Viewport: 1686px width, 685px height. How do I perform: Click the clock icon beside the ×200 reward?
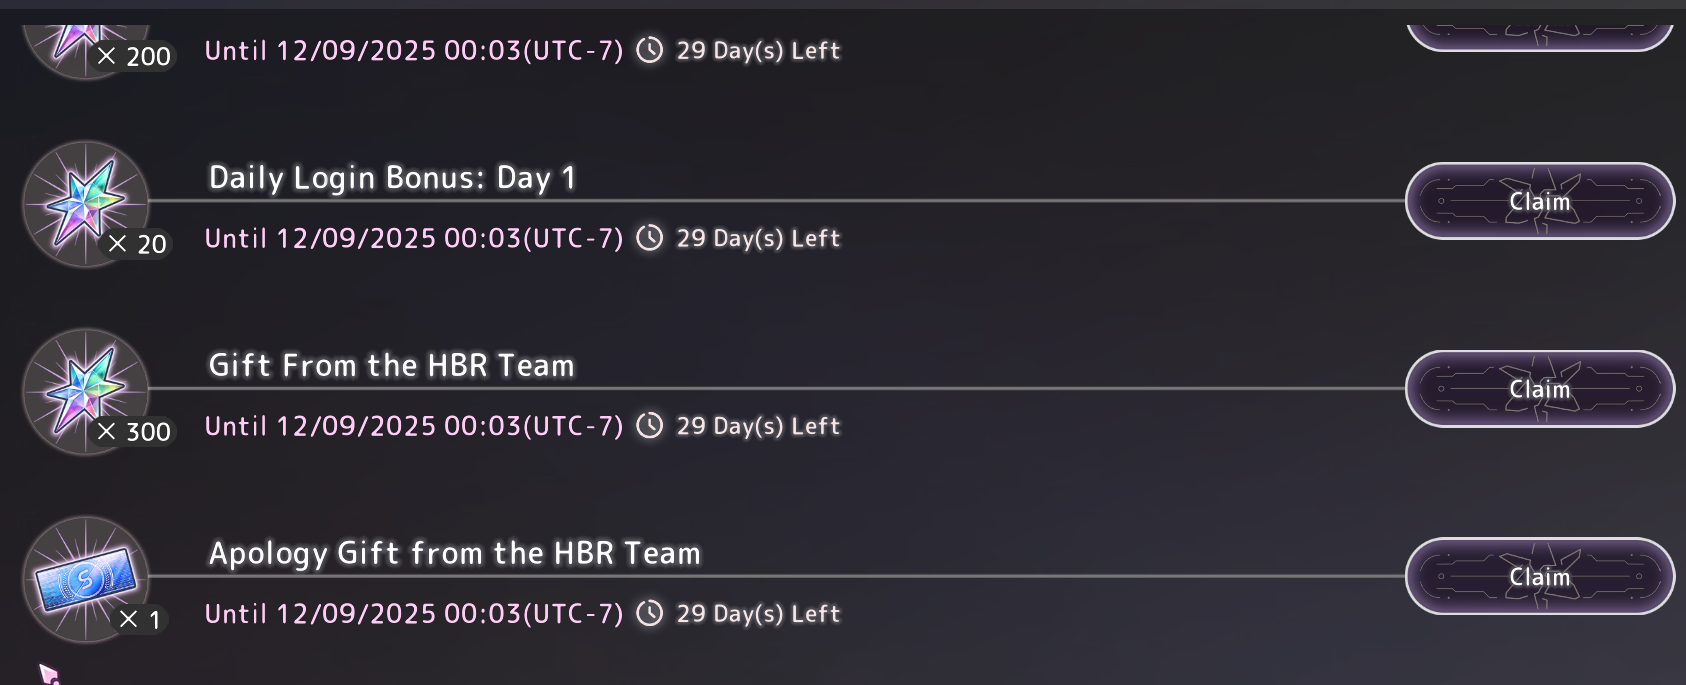tap(650, 50)
